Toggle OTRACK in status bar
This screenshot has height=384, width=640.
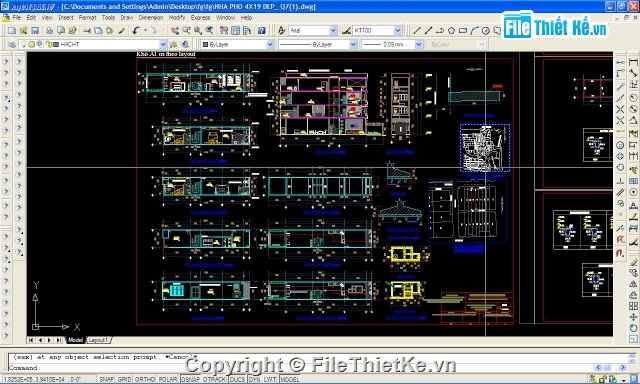pos(214,380)
